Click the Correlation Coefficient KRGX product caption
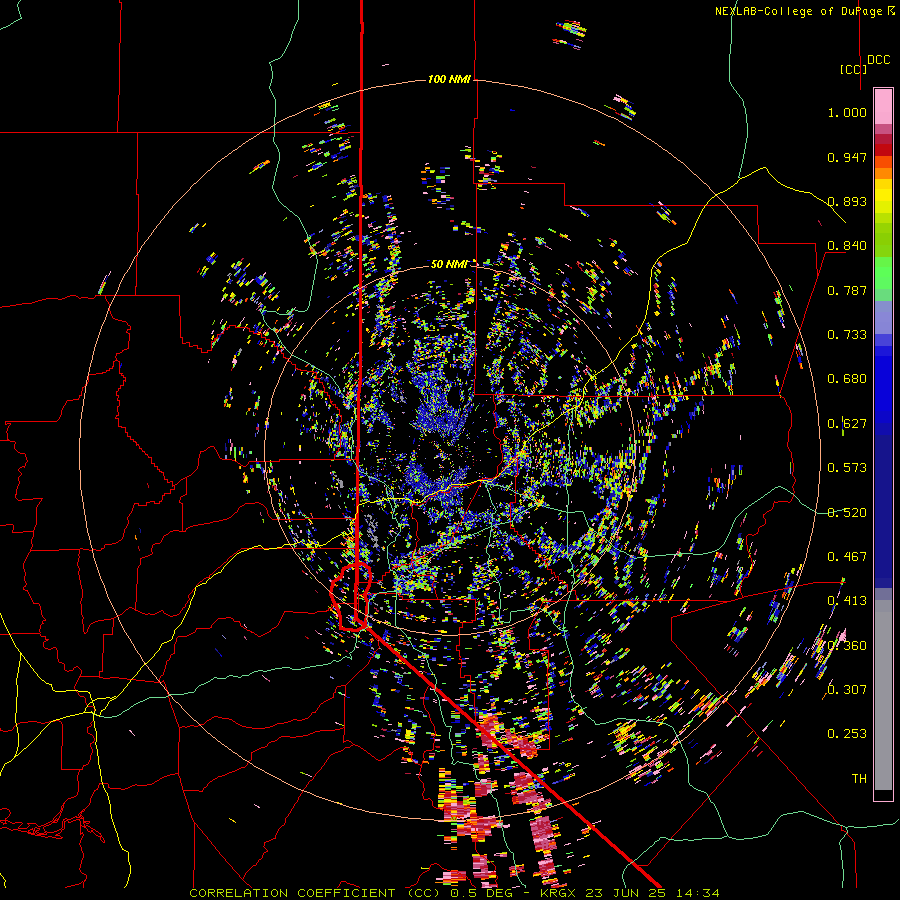This screenshot has height=900, width=900. [x=454, y=893]
